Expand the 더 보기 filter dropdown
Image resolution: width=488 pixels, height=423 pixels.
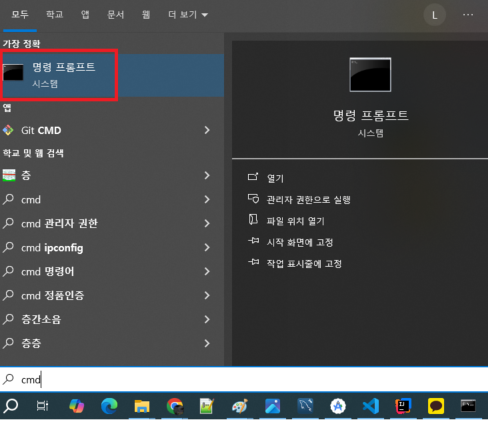click(x=188, y=15)
